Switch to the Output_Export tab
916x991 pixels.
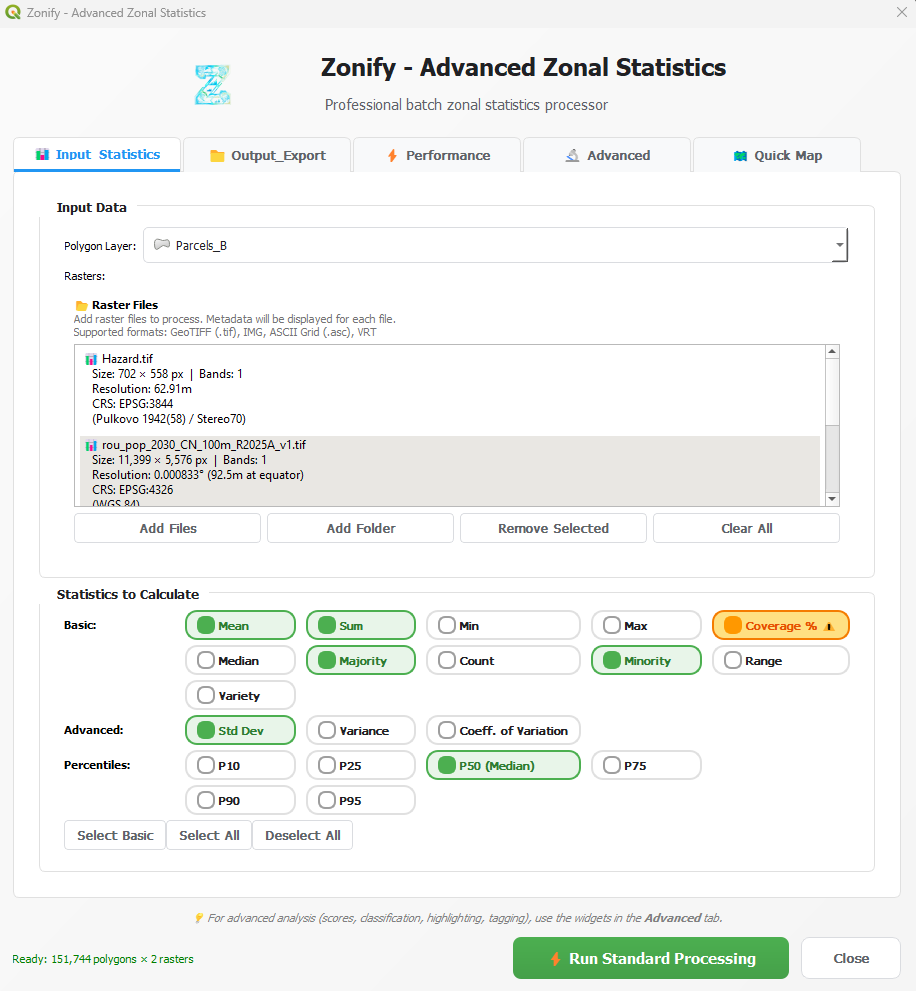pos(267,155)
